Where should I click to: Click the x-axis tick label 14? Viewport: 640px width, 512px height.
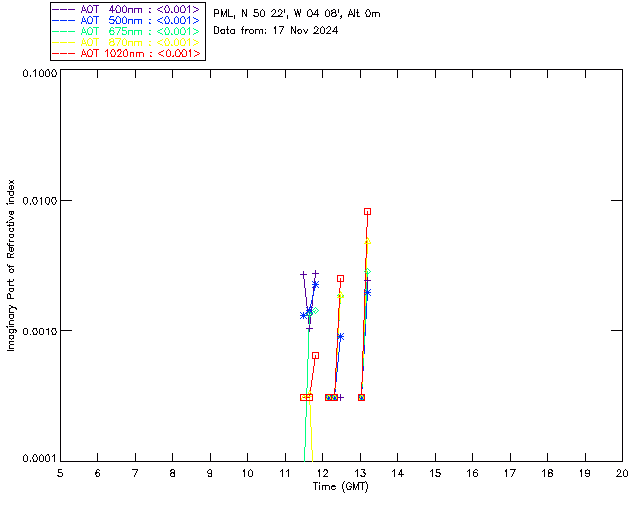(x=398, y=473)
